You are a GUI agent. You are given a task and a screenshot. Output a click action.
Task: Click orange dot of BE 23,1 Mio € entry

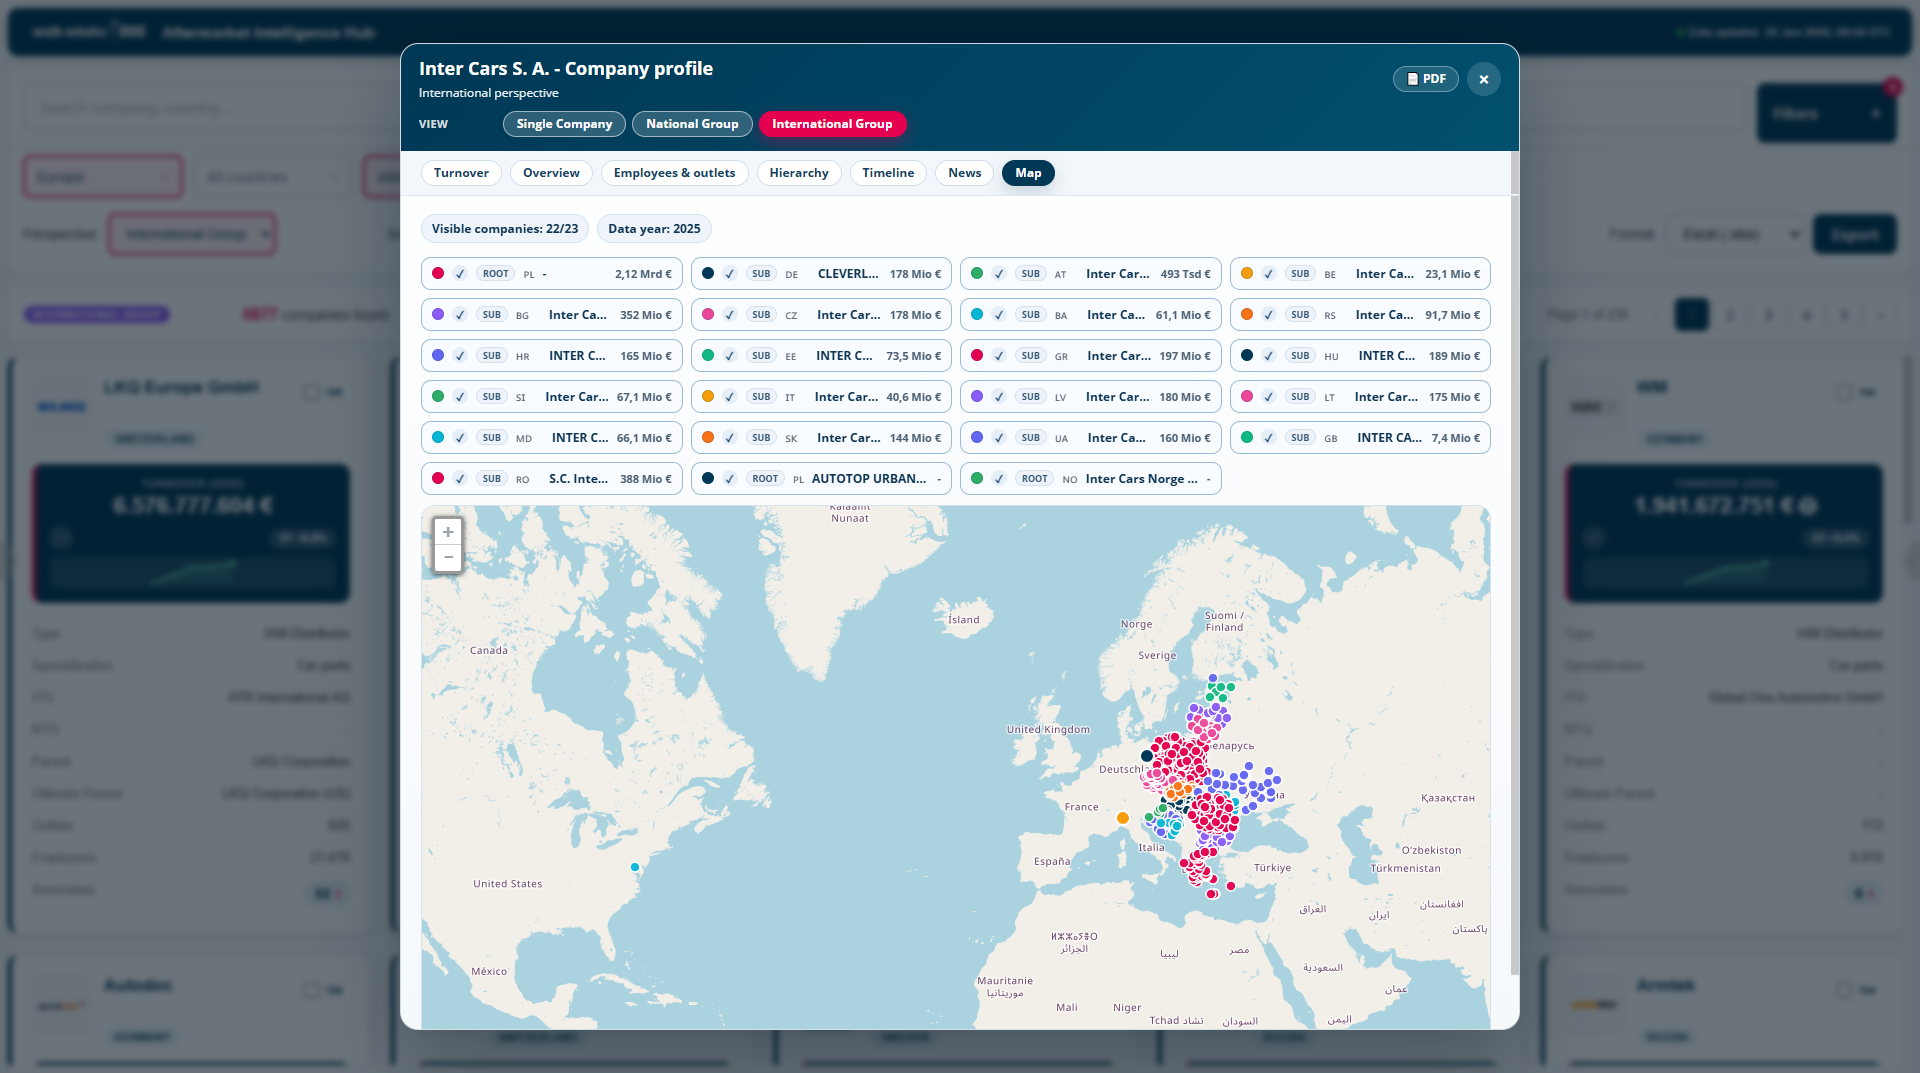point(1247,273)
